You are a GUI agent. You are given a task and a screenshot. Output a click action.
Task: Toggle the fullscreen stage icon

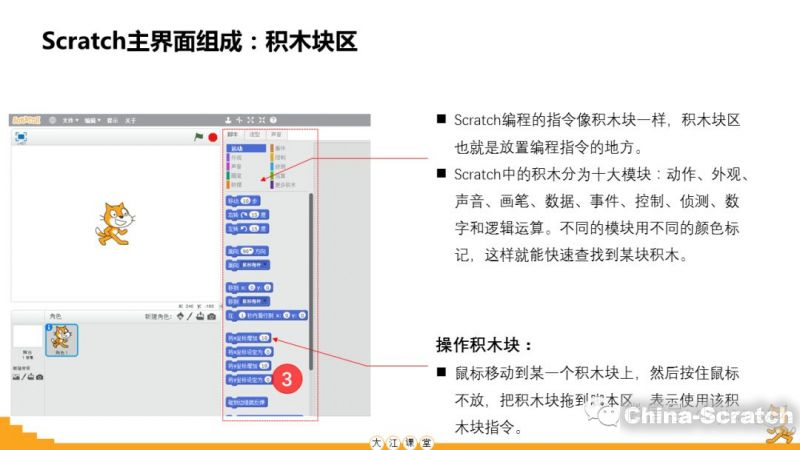point(21,136)
